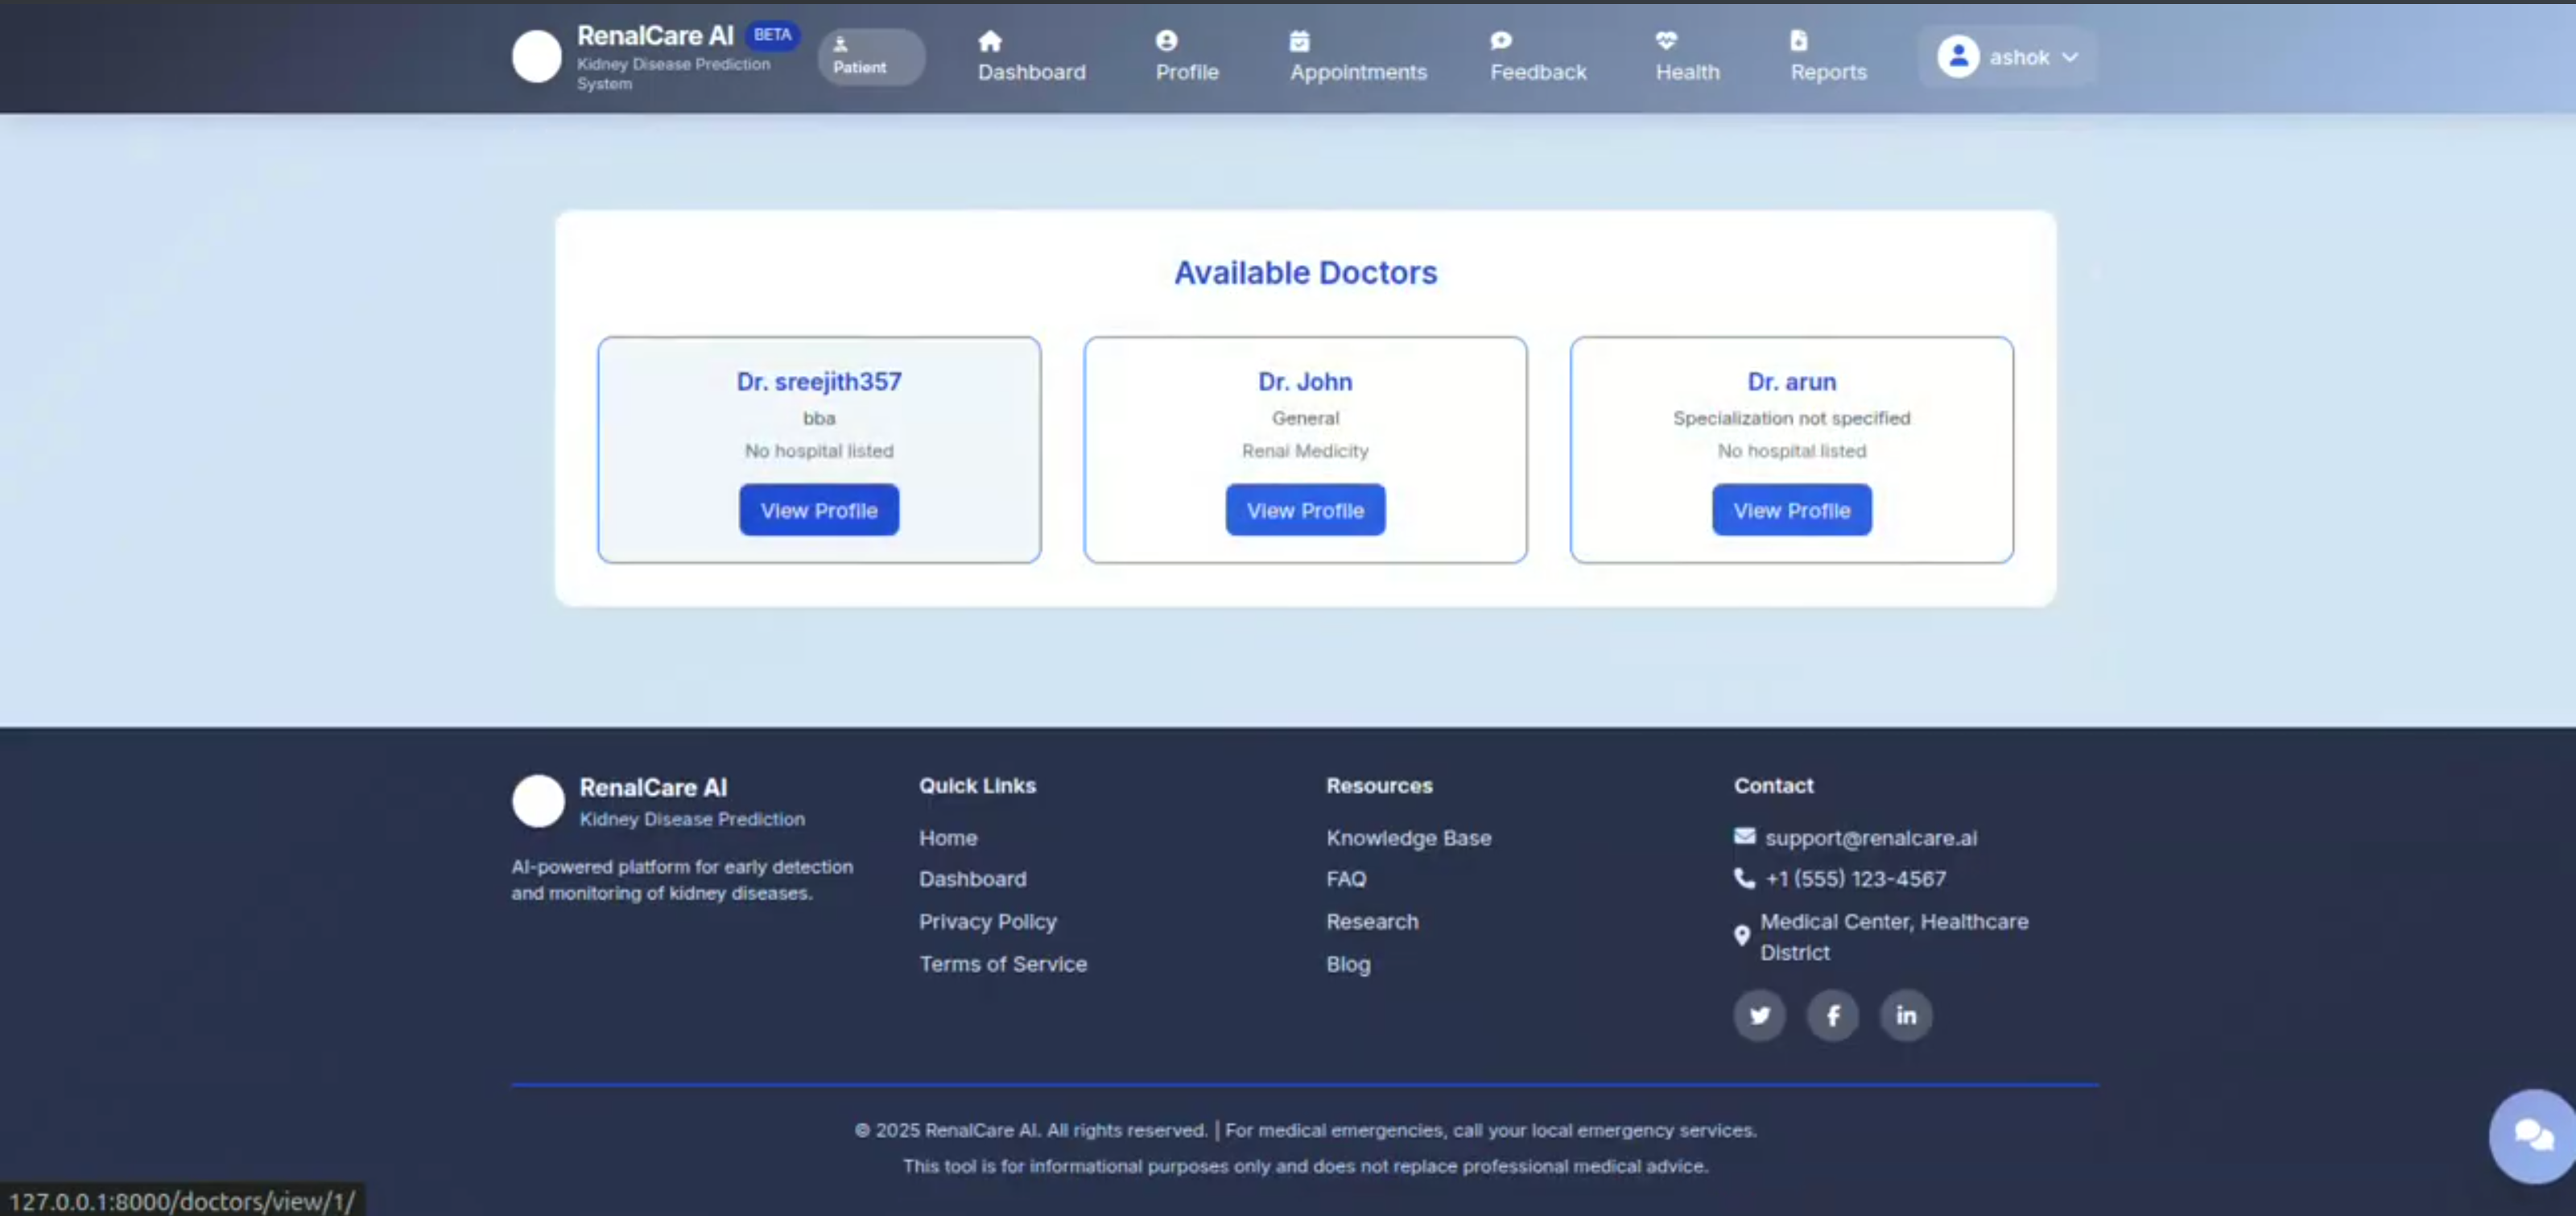Click the person icon above Profile
Screen dimensions: 2576x1216
pos(1166,41)
